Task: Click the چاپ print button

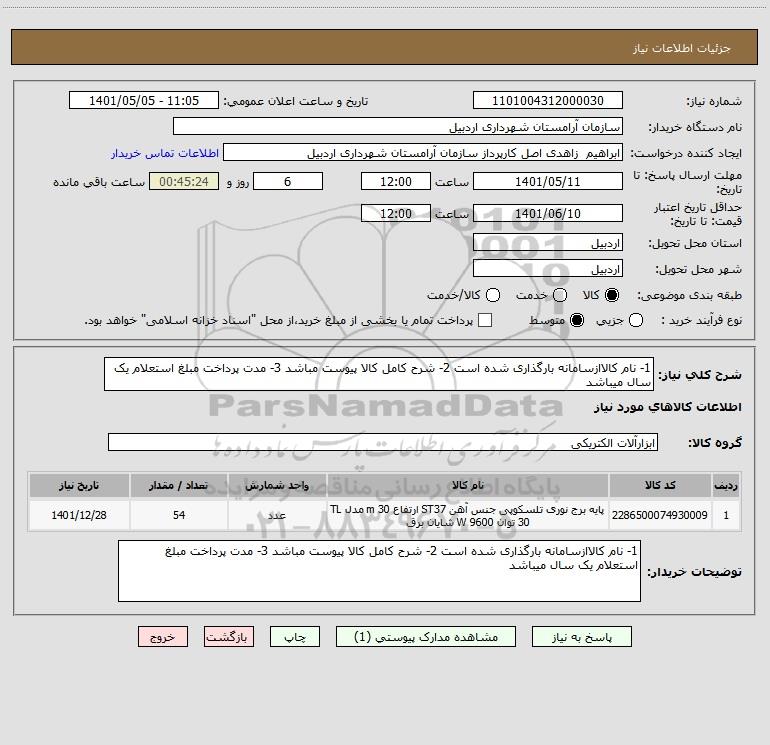Action: (295, 637)
